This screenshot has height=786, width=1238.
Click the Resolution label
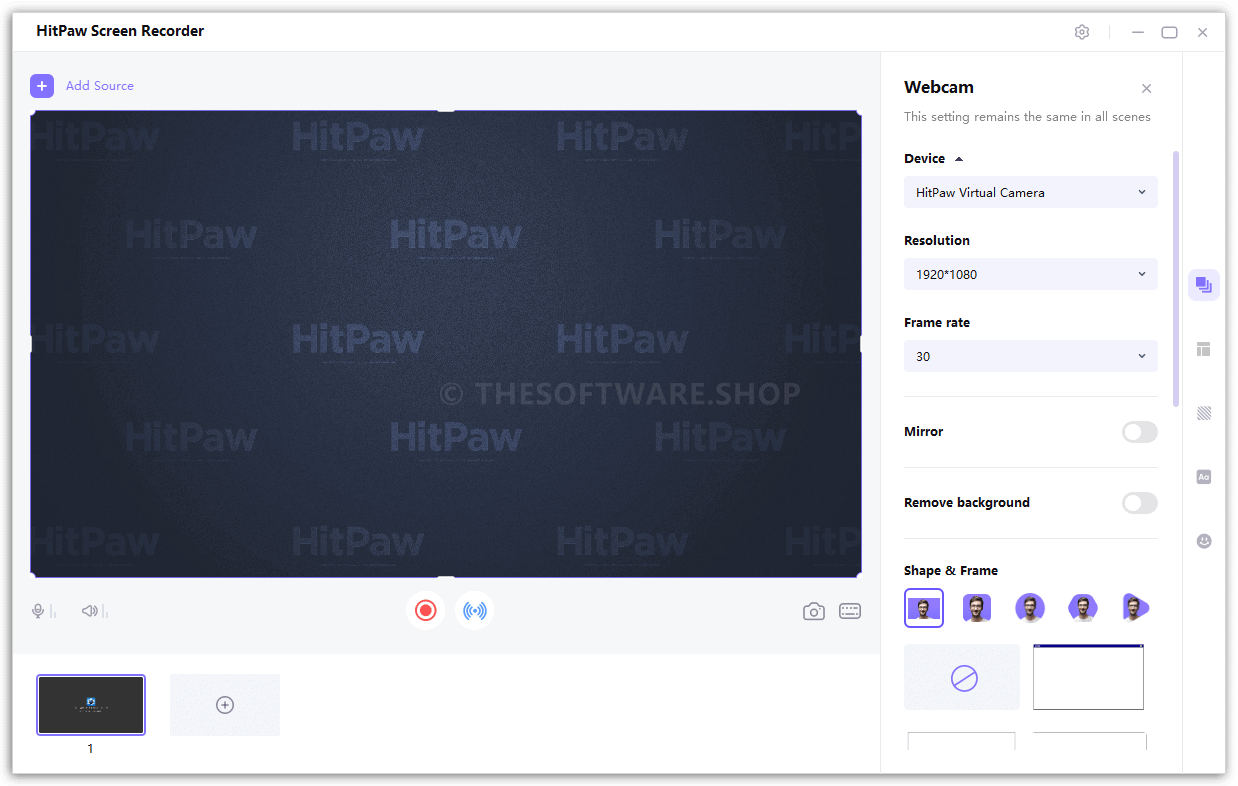pos(937,241)
